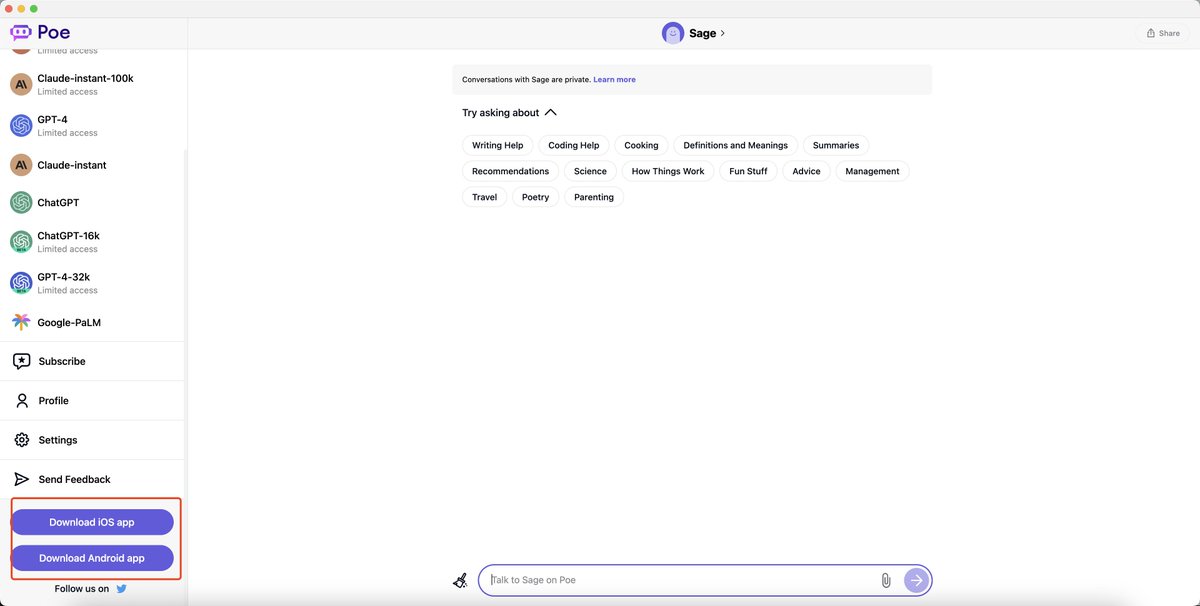Select the ChatGPT-16k avatar icon
The width and height of the screenshot is (1200, 606).
[21, 242]
